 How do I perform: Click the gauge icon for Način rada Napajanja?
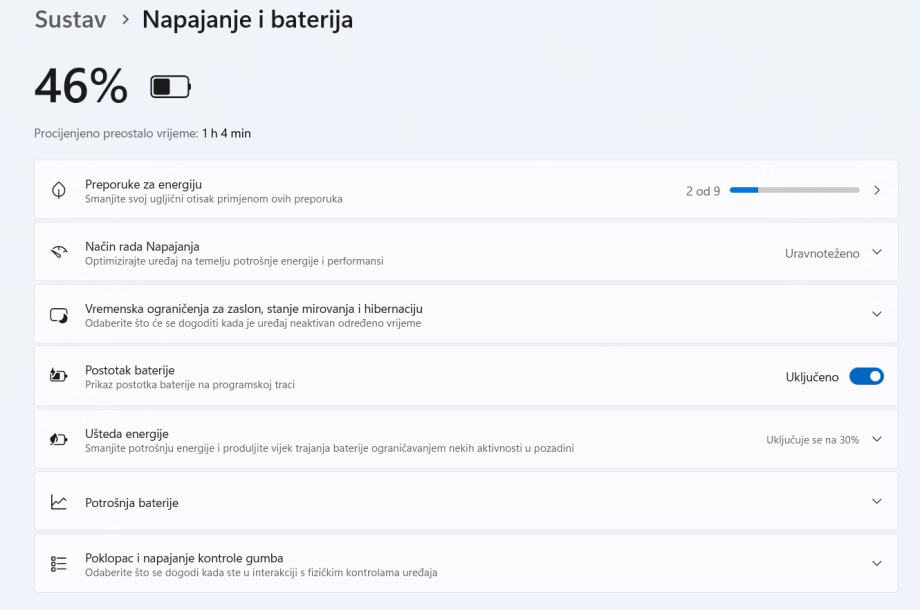(x=59, y=252)
